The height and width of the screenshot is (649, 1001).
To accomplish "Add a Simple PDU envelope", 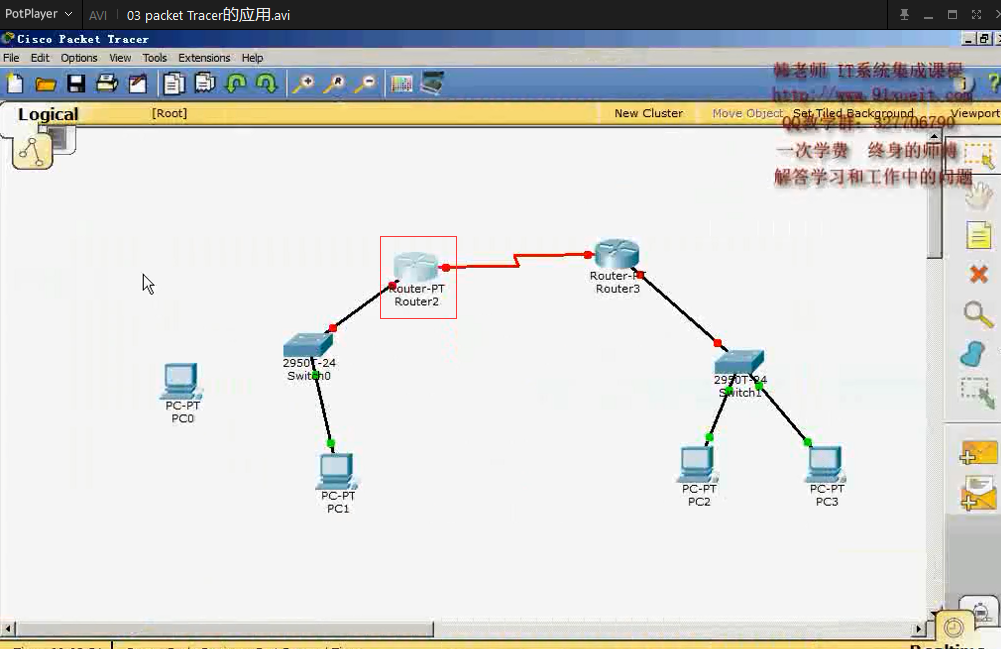I will coord(979,452).
